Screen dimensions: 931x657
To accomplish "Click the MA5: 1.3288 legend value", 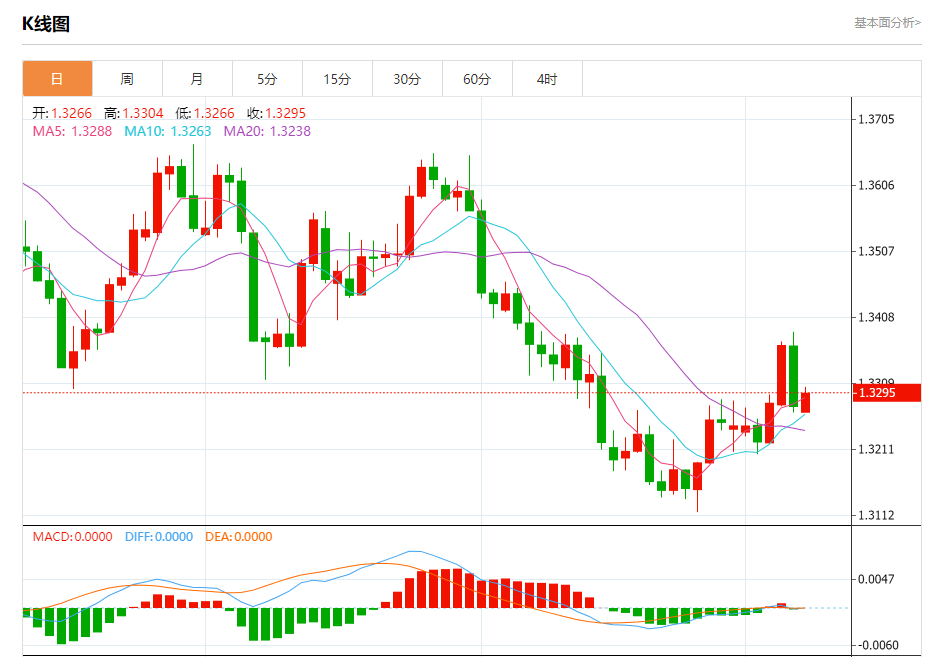I will point(72,131).
